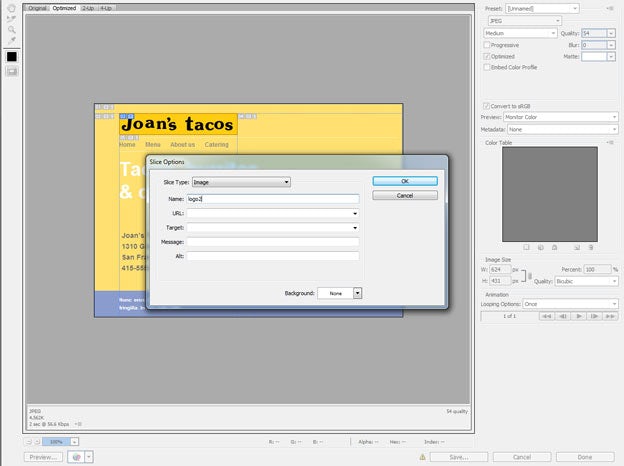The height and width of the screenshot is (466, 624).
Task: Click OK in Slice Options
Action: pyautogui.click(x=404, y=181)
